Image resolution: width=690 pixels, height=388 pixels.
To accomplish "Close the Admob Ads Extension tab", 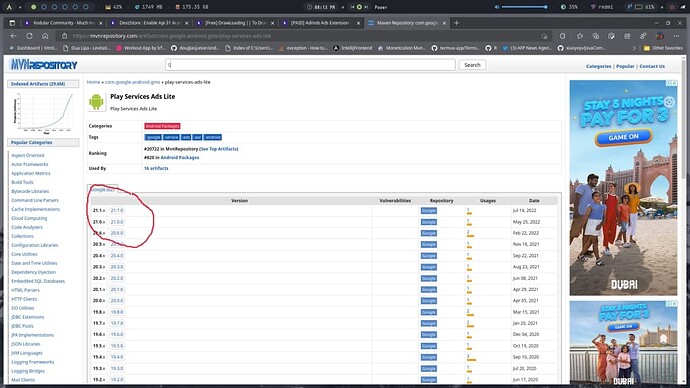I will pos(358,23).
